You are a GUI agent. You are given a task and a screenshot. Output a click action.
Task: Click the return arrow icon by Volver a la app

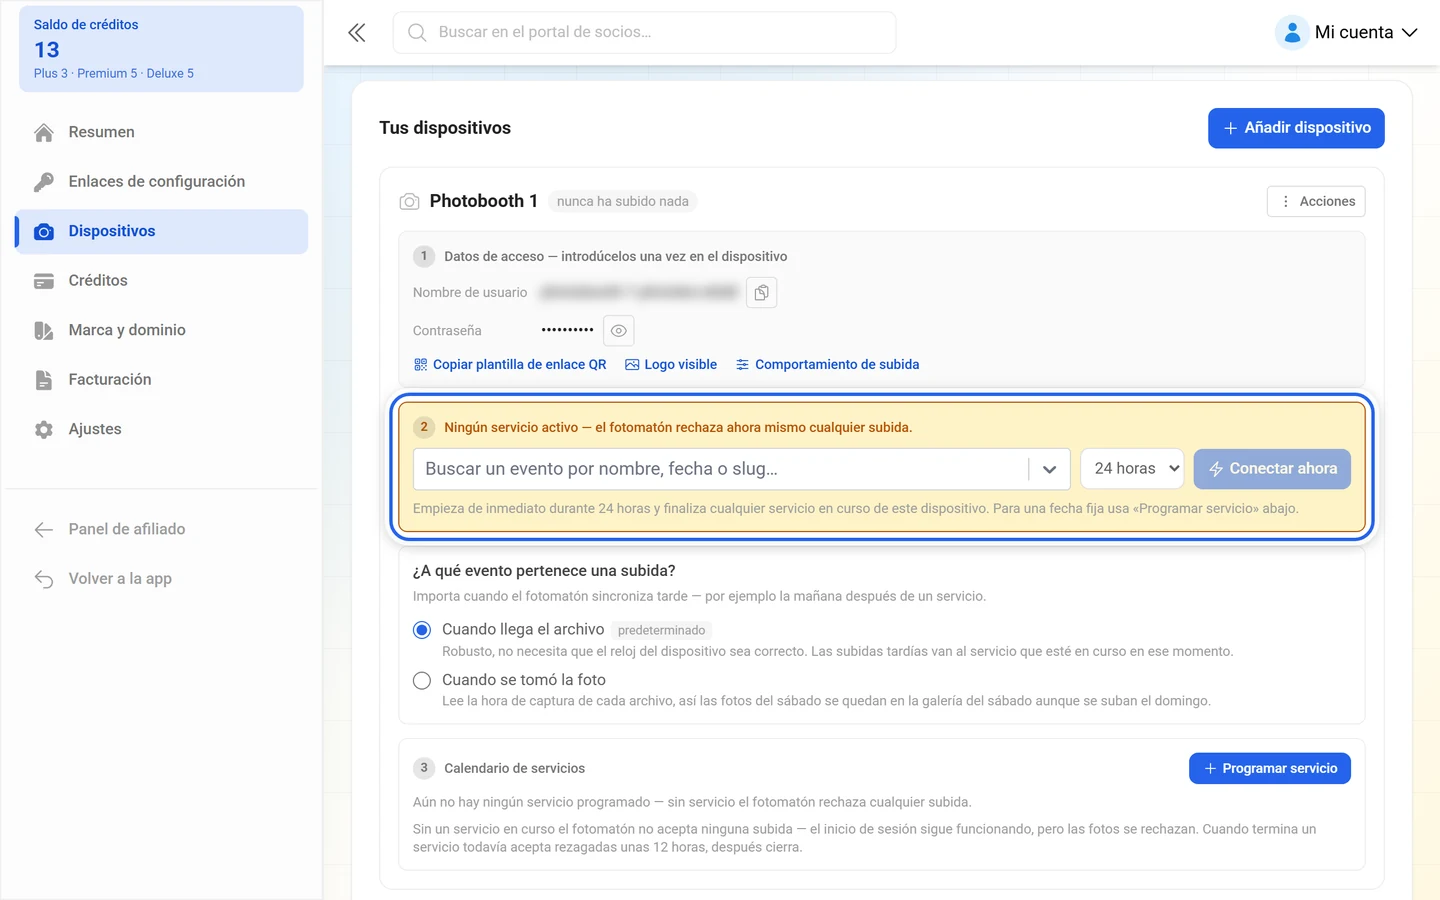click(44, 579)
